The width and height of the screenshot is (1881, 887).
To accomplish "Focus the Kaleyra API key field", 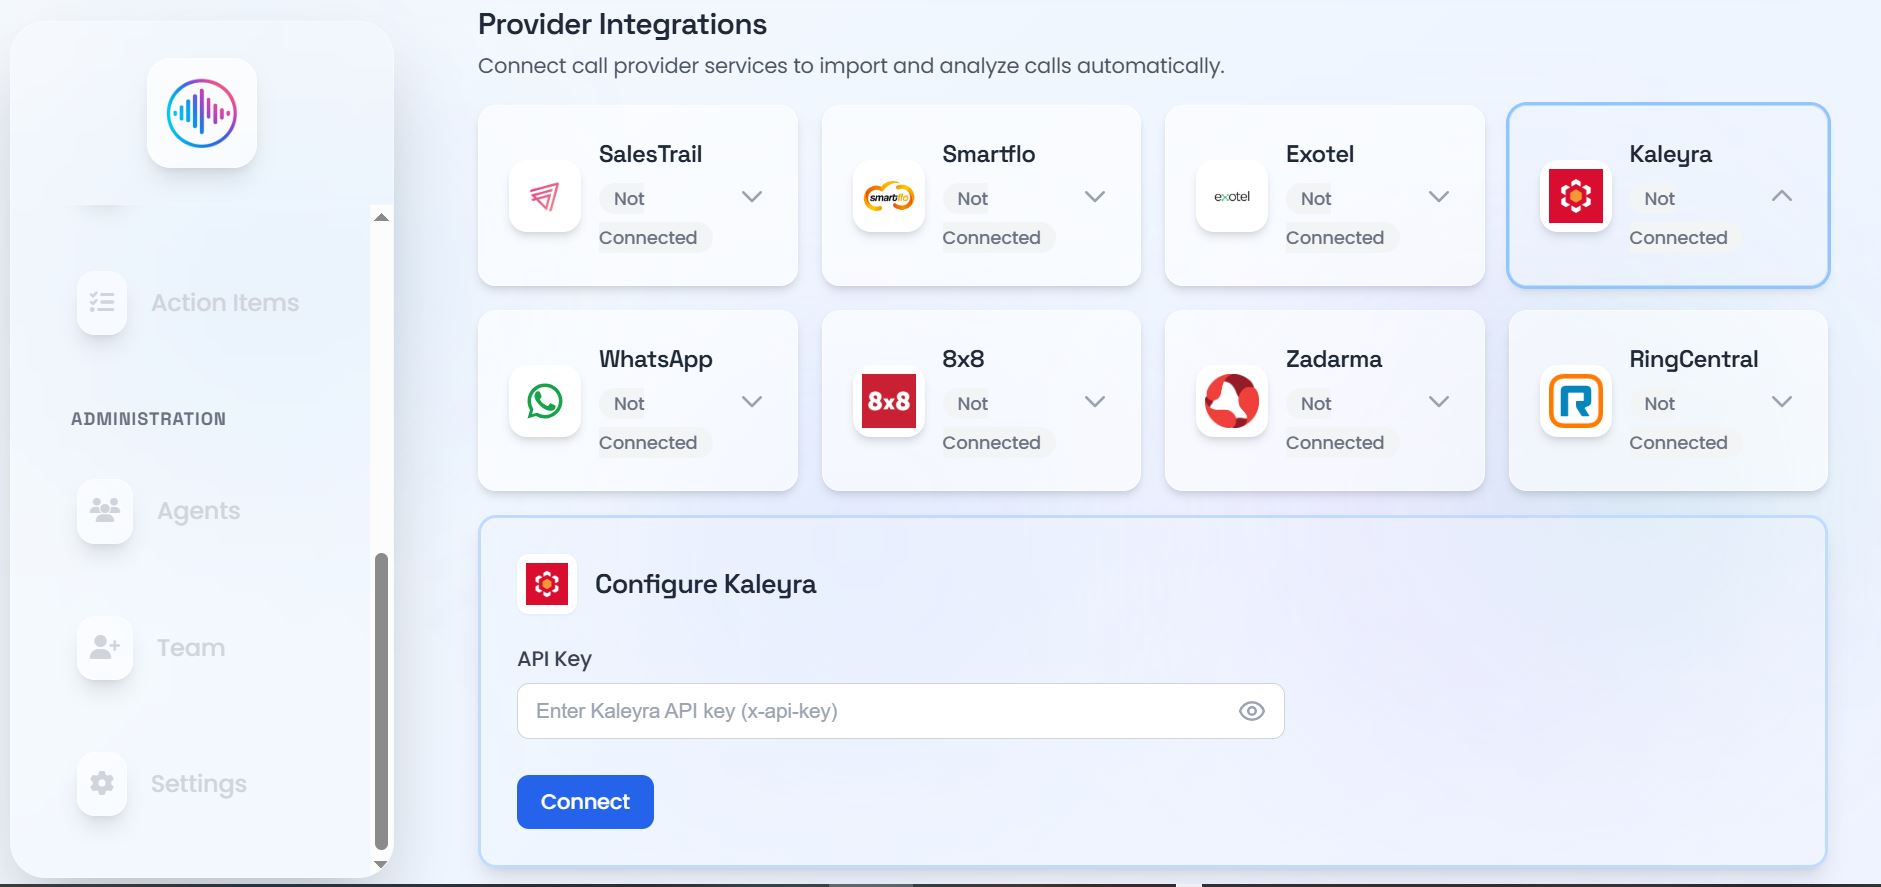I will click(900, 711).
